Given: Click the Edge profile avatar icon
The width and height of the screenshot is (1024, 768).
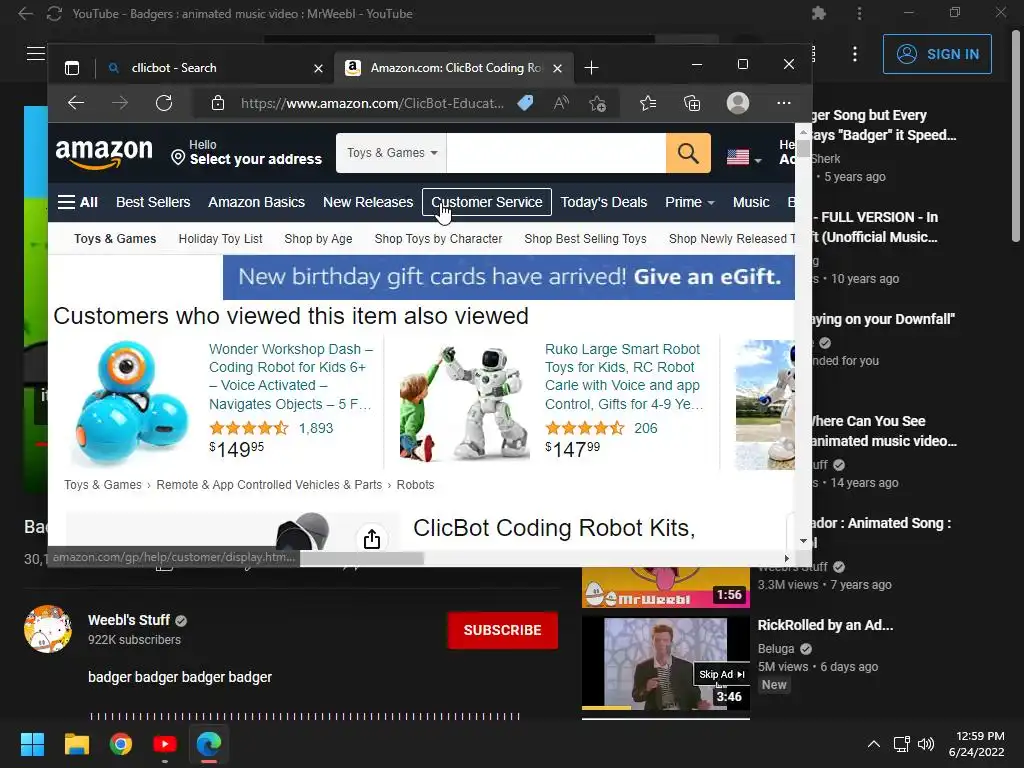Looking at the screenshot, I should pyautogui.click(x=738, y=103).
